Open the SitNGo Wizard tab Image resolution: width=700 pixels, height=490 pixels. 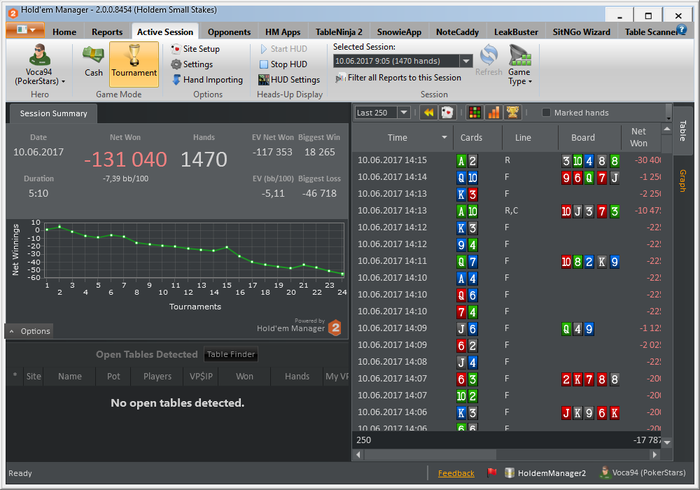[x=581, y=32]
